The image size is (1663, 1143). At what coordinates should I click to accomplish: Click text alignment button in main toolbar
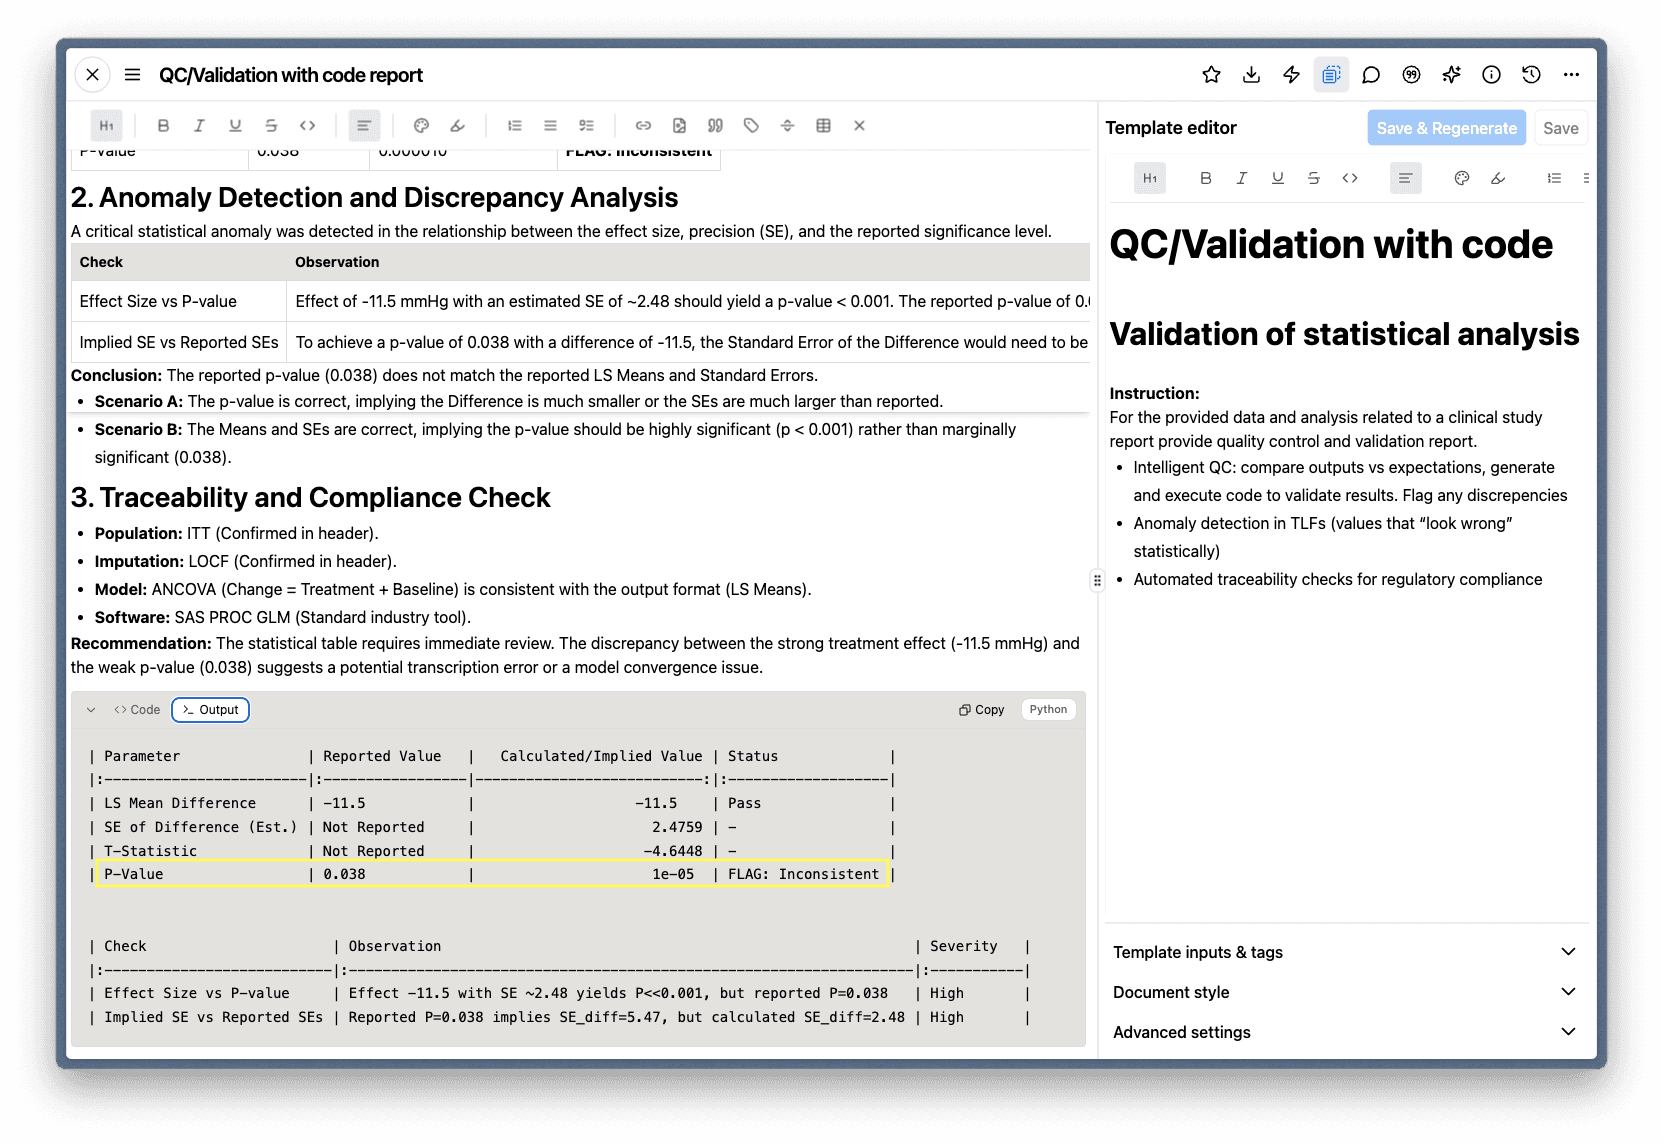pos(364,126)
